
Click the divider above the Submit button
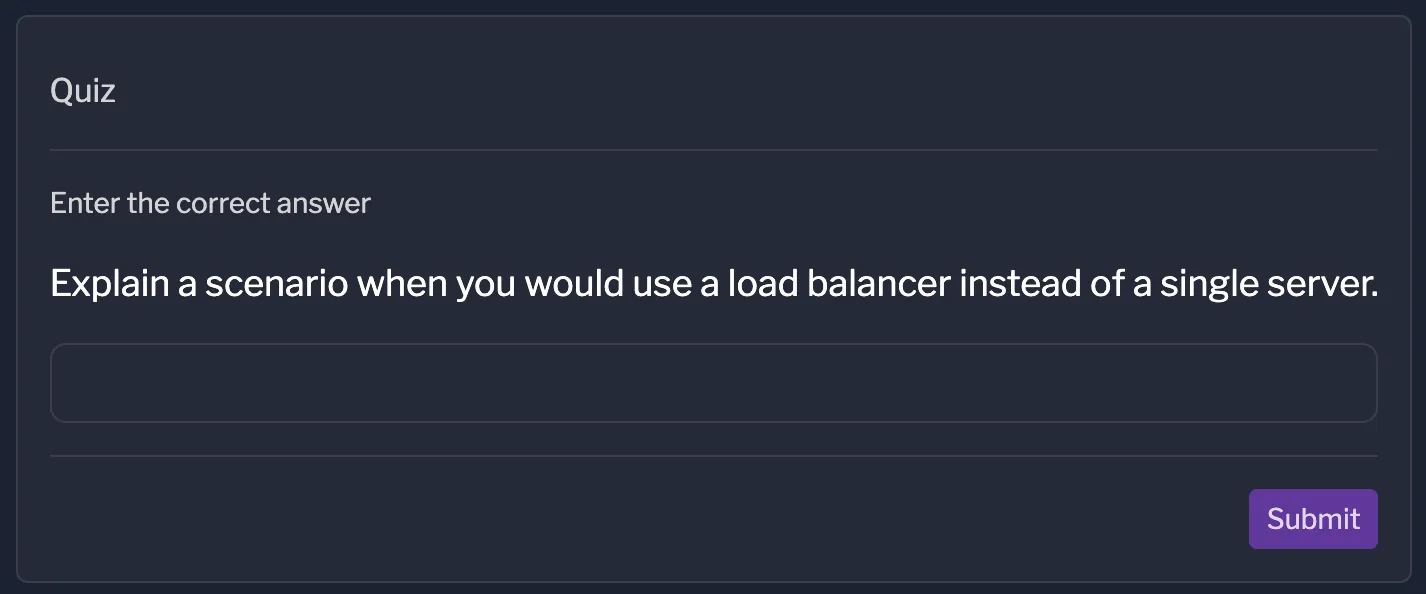click(x=713, y=455)
